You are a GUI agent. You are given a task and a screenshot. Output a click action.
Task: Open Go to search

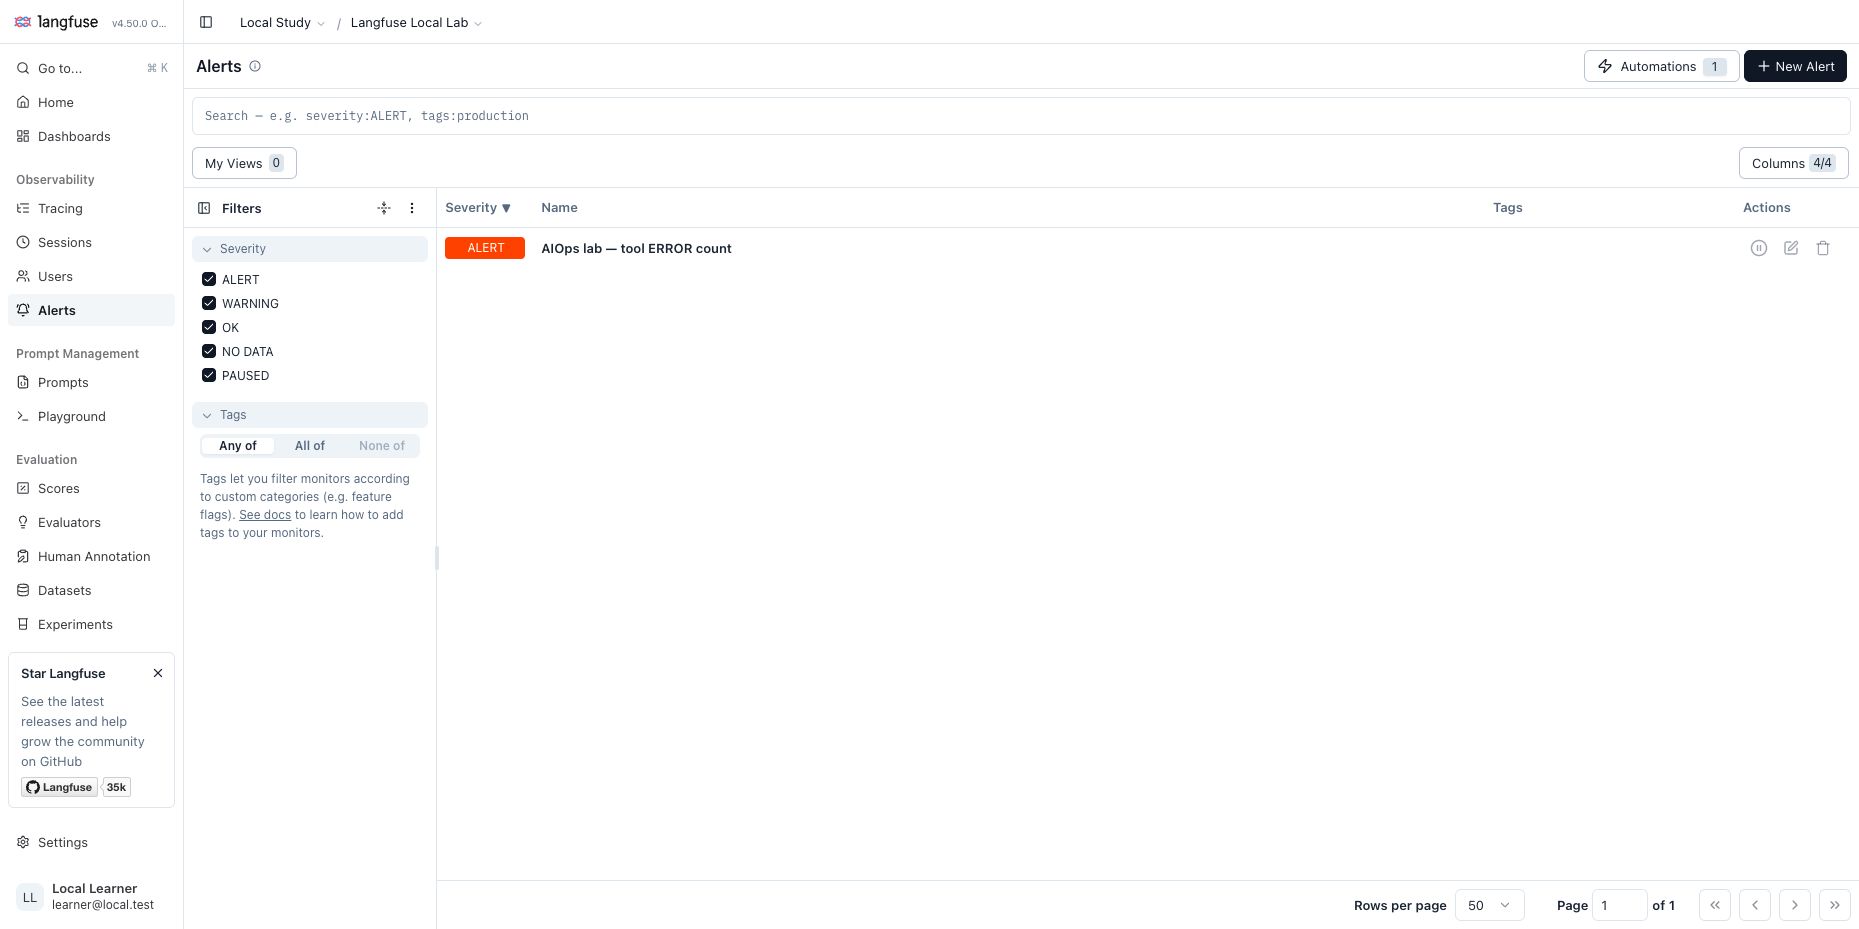click(92, 68)
